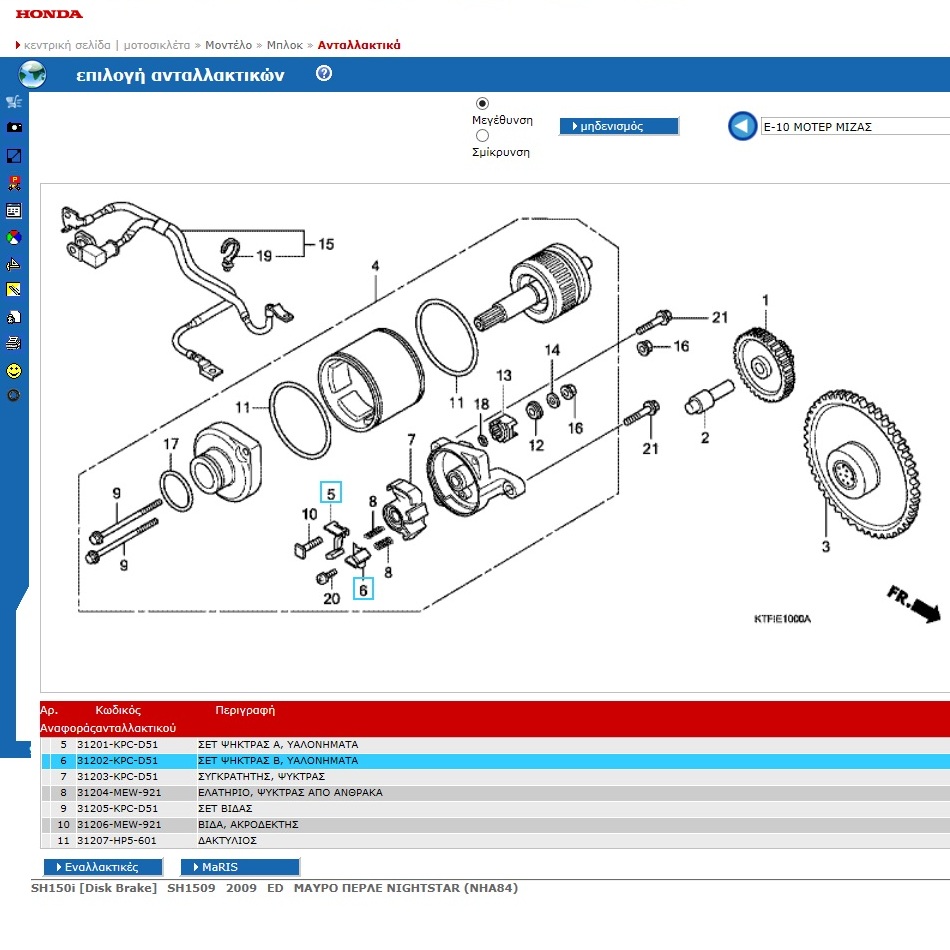Click part number 5 box in diagram
The width and height of the screenshot is (950, 950).
pyautogui.click(x=330, y=492)
